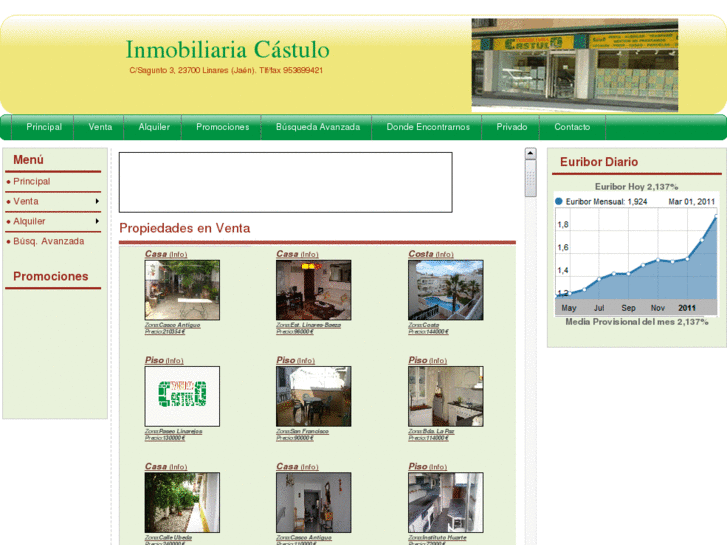
Task: Open the Donde Encontrarnos tab
Action: [427, 127]
